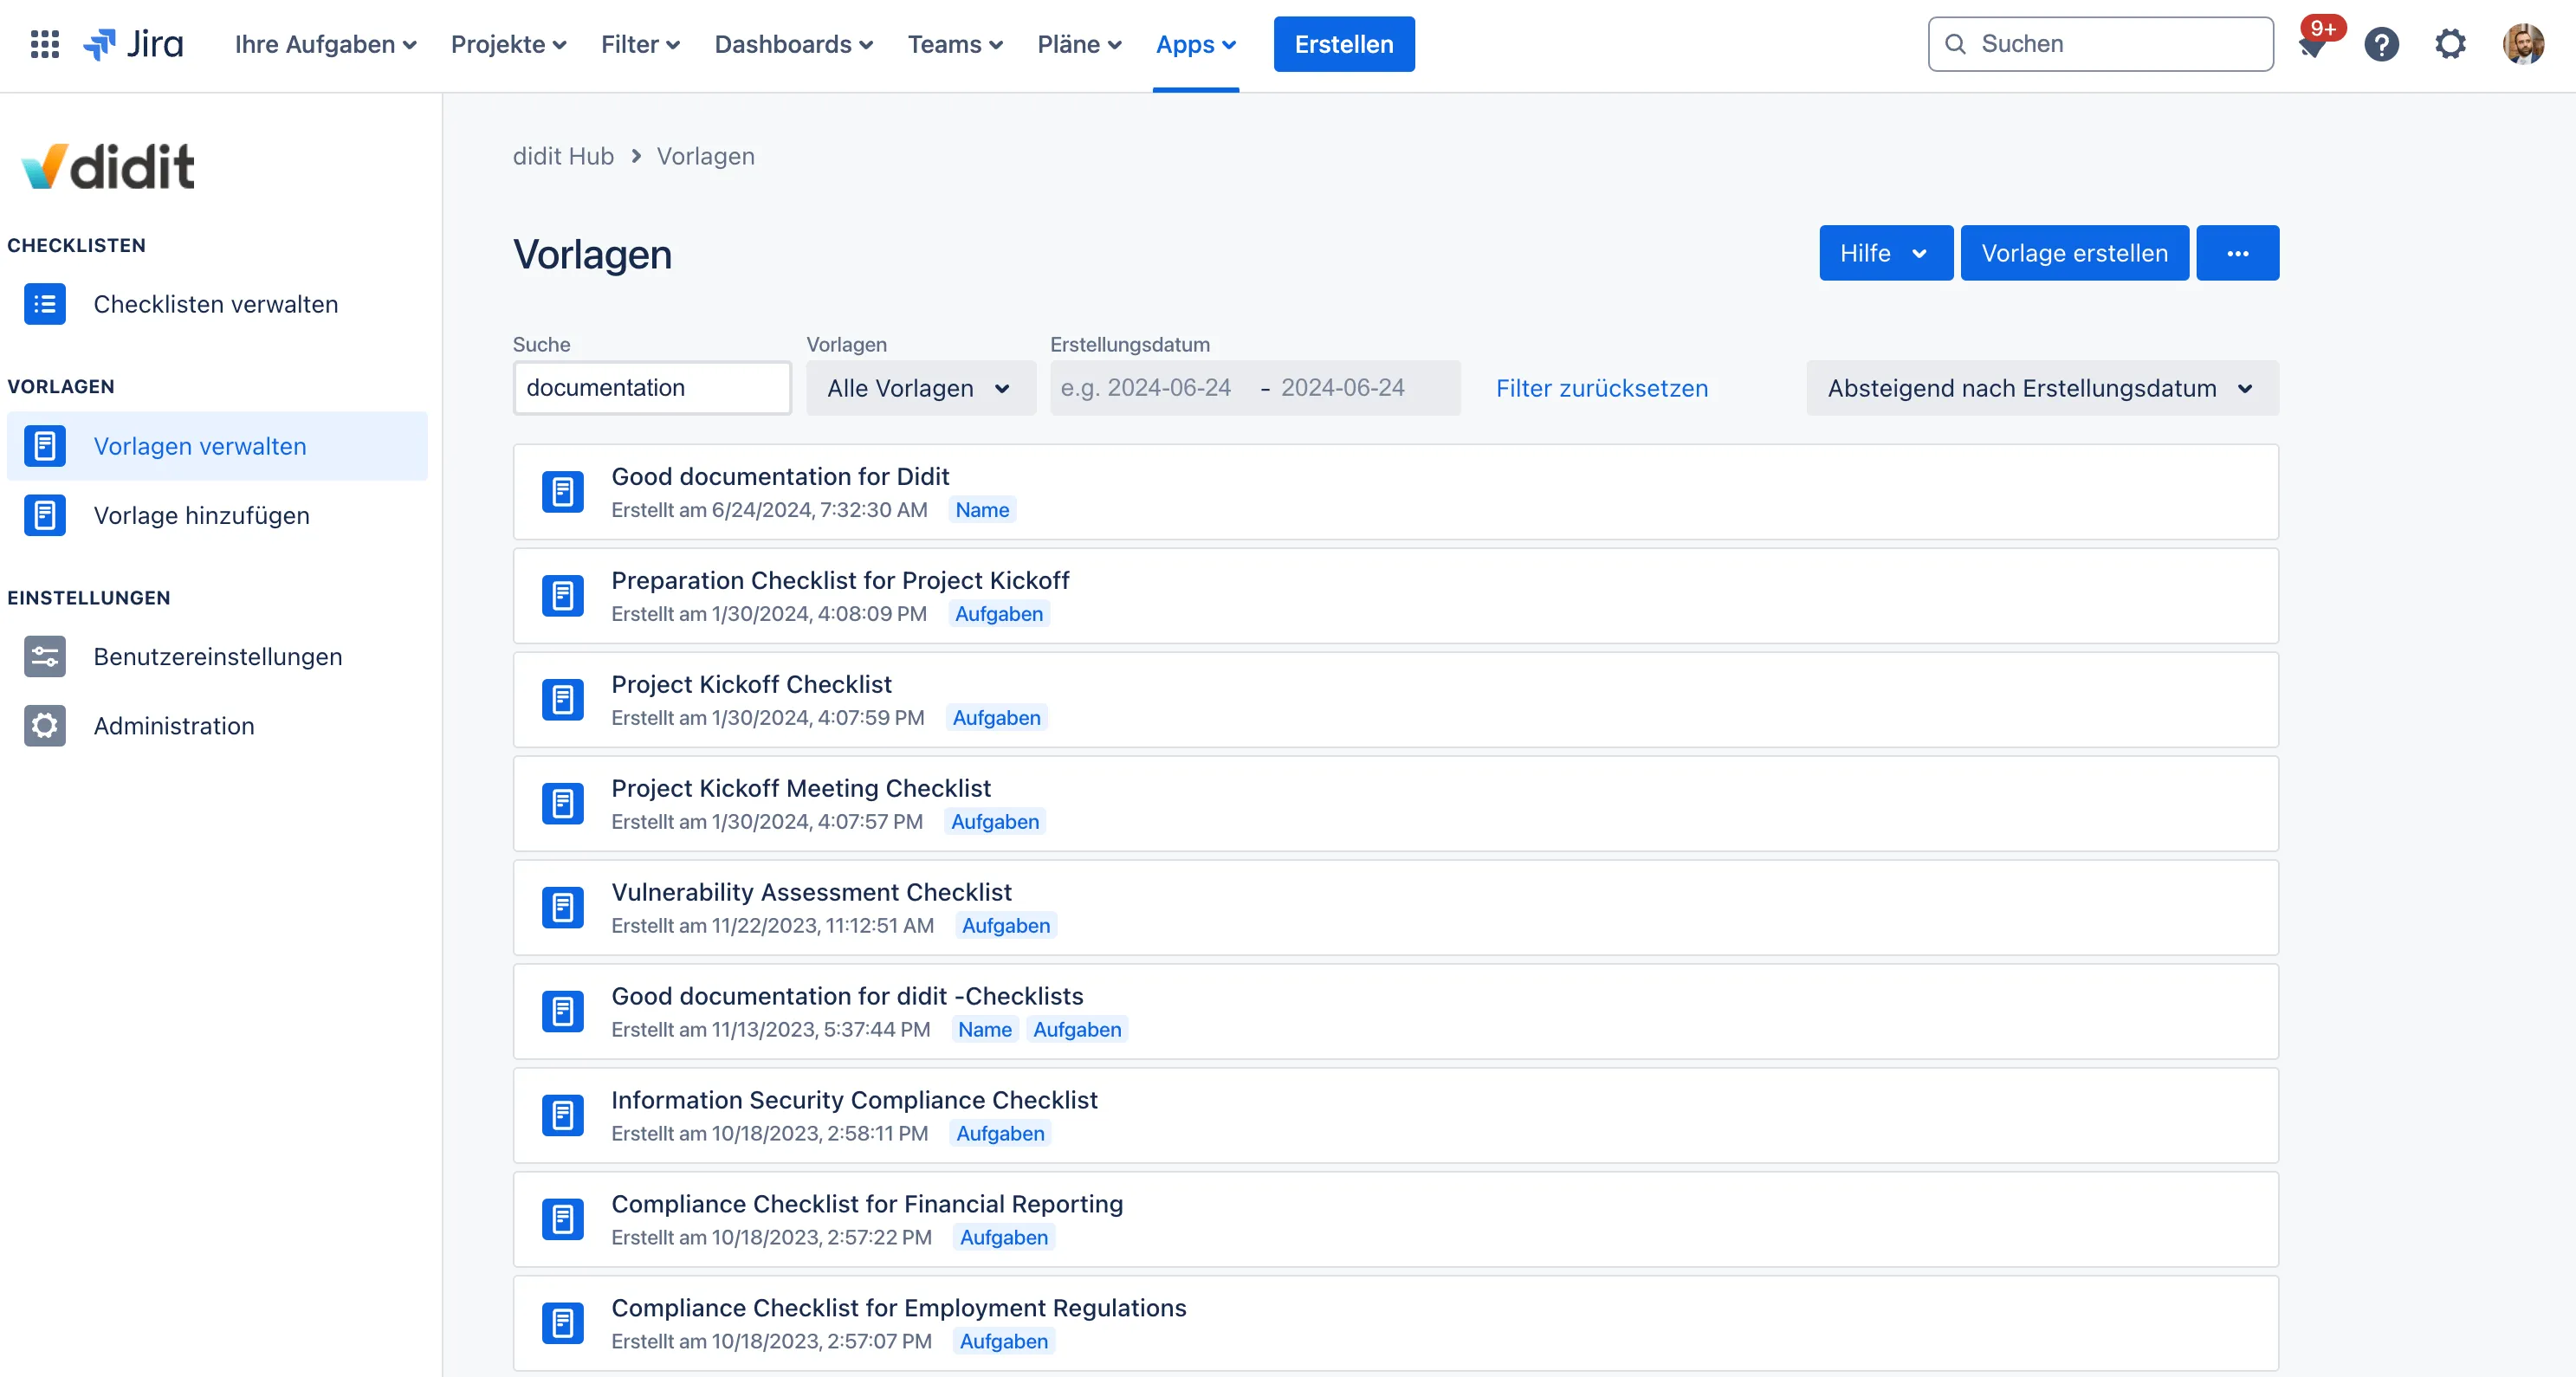Select Vorlagen verwalten in sidebar
The image size is (2576, 1377).
tap(217, 446)
